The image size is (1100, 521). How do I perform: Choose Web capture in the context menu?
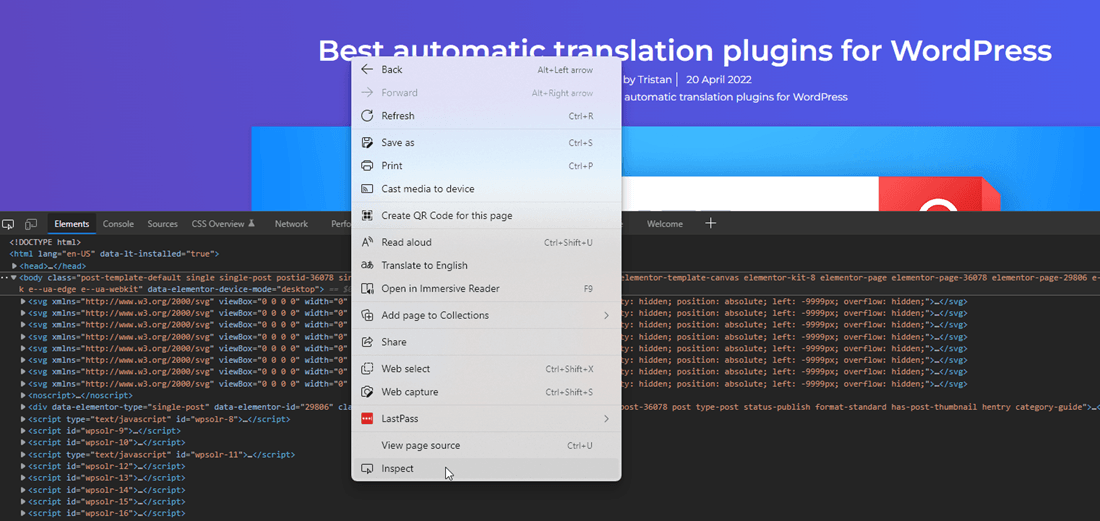[x=485, y=391]
